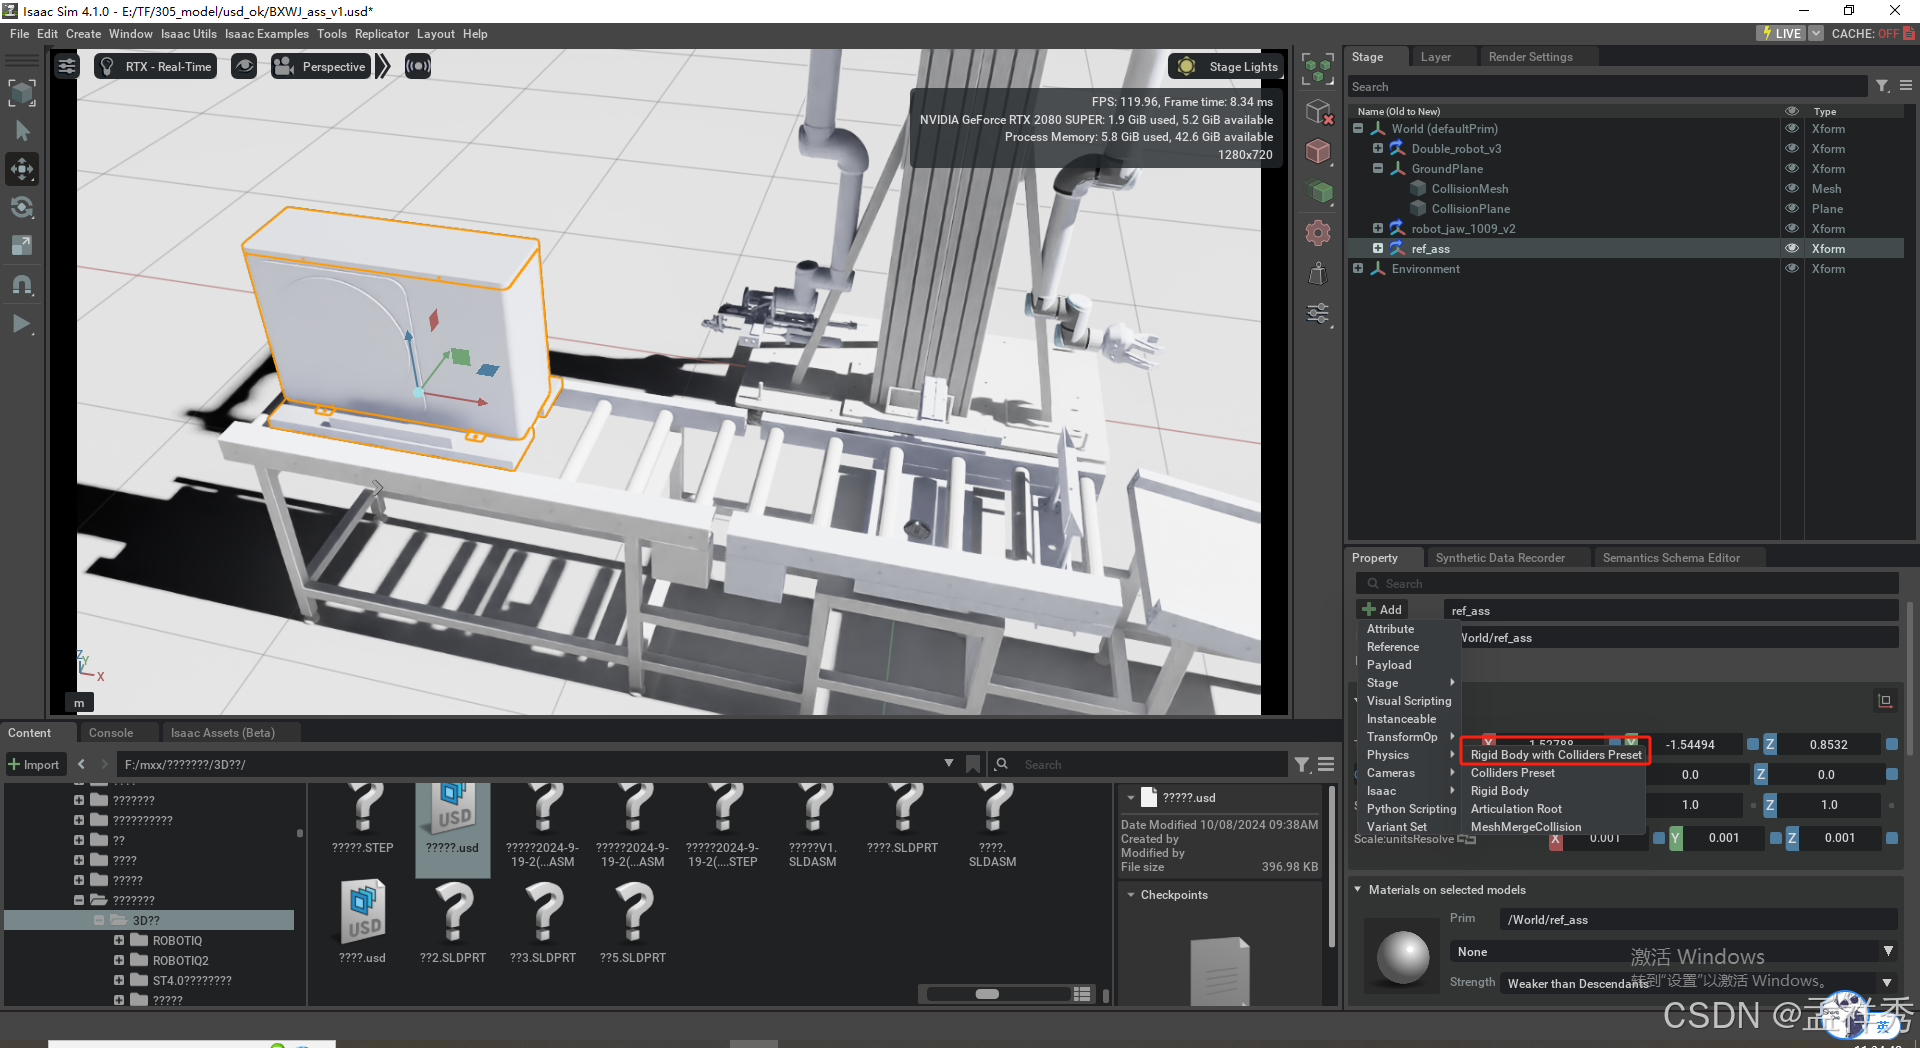
Task: Toggle the snap magnet tool
Action: [22, 285]
